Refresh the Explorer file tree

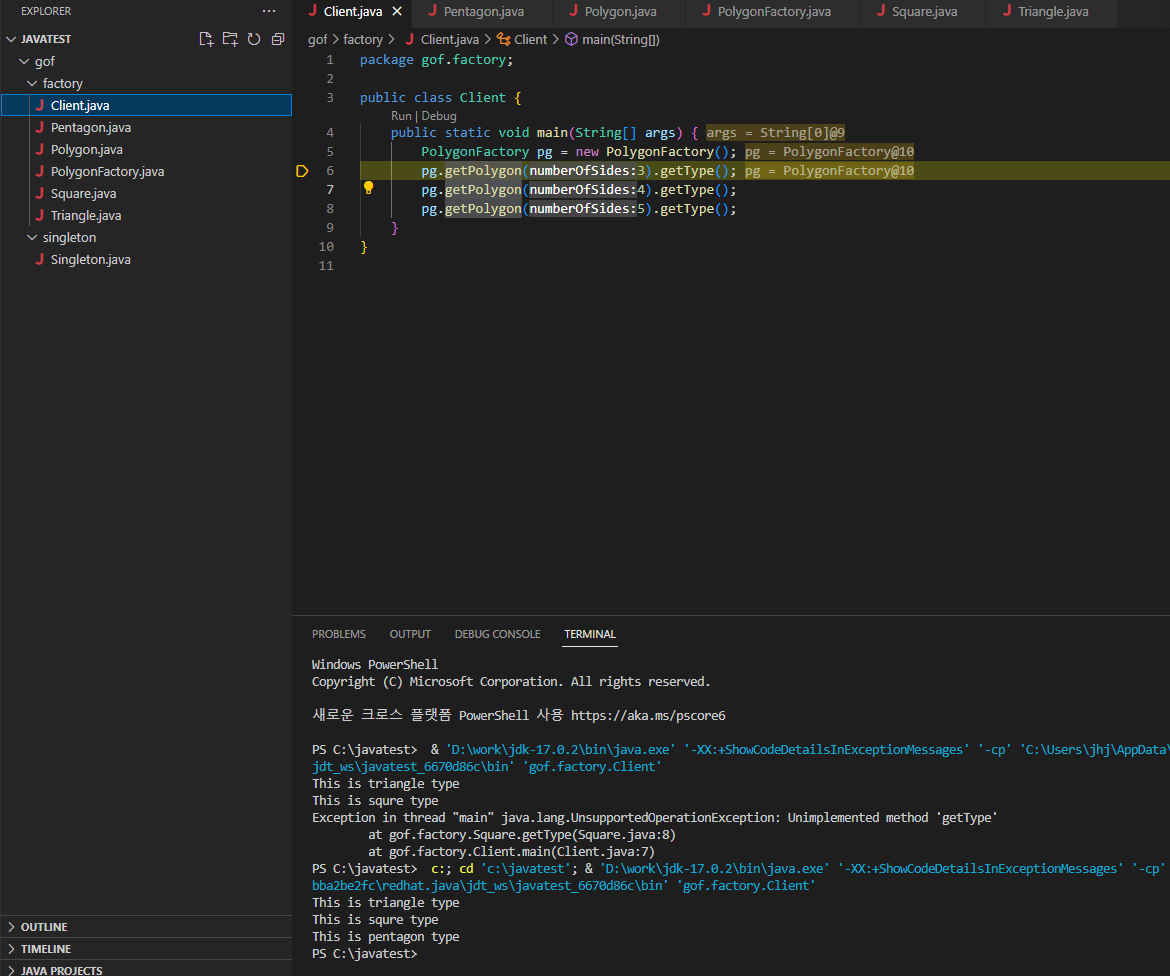(x=254, y=39)
